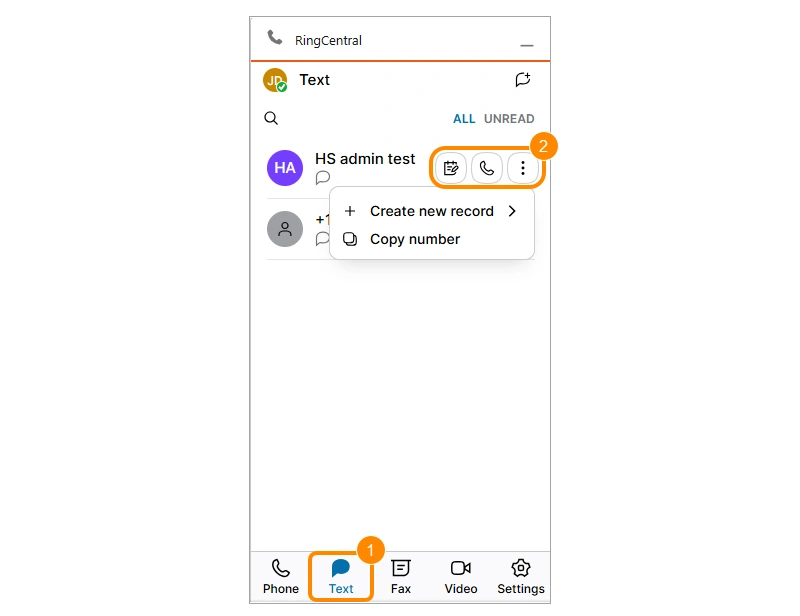Open the Phone tab in bottom bar
This screenshot has width=800, height=616.
click(x=281, y=577)
